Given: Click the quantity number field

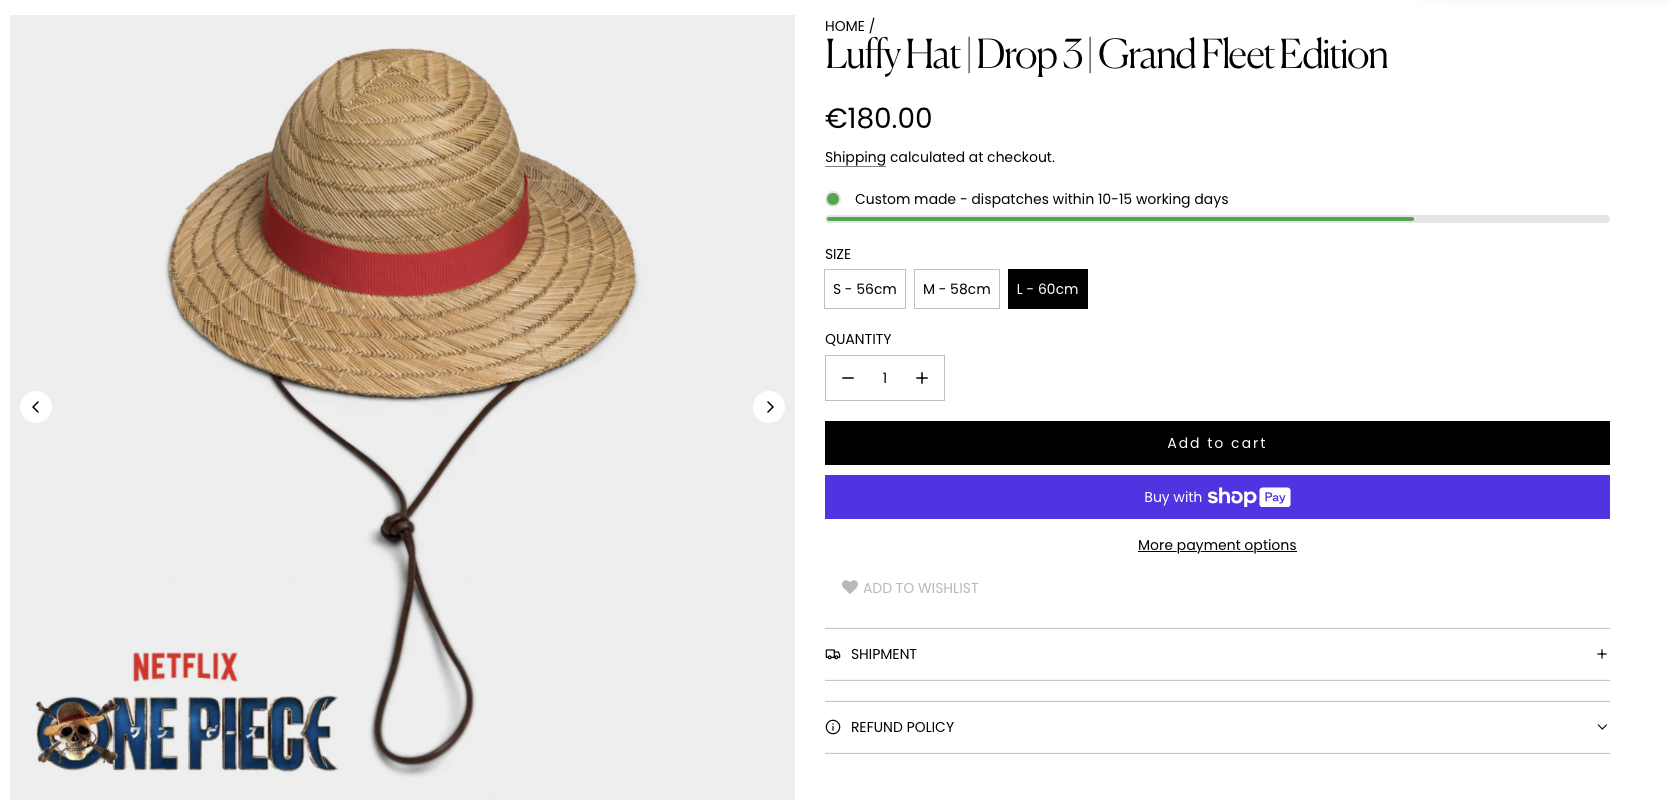Looking at the screenshot, I should (885, 378).
